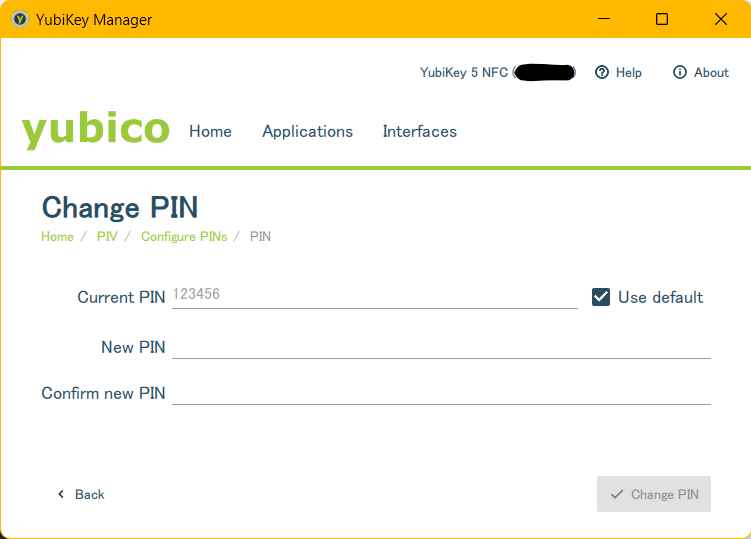This screenshot has width=751, height=539.
Task: Follow the PIV breadcrumb link
Action: (x=107, y=236)
